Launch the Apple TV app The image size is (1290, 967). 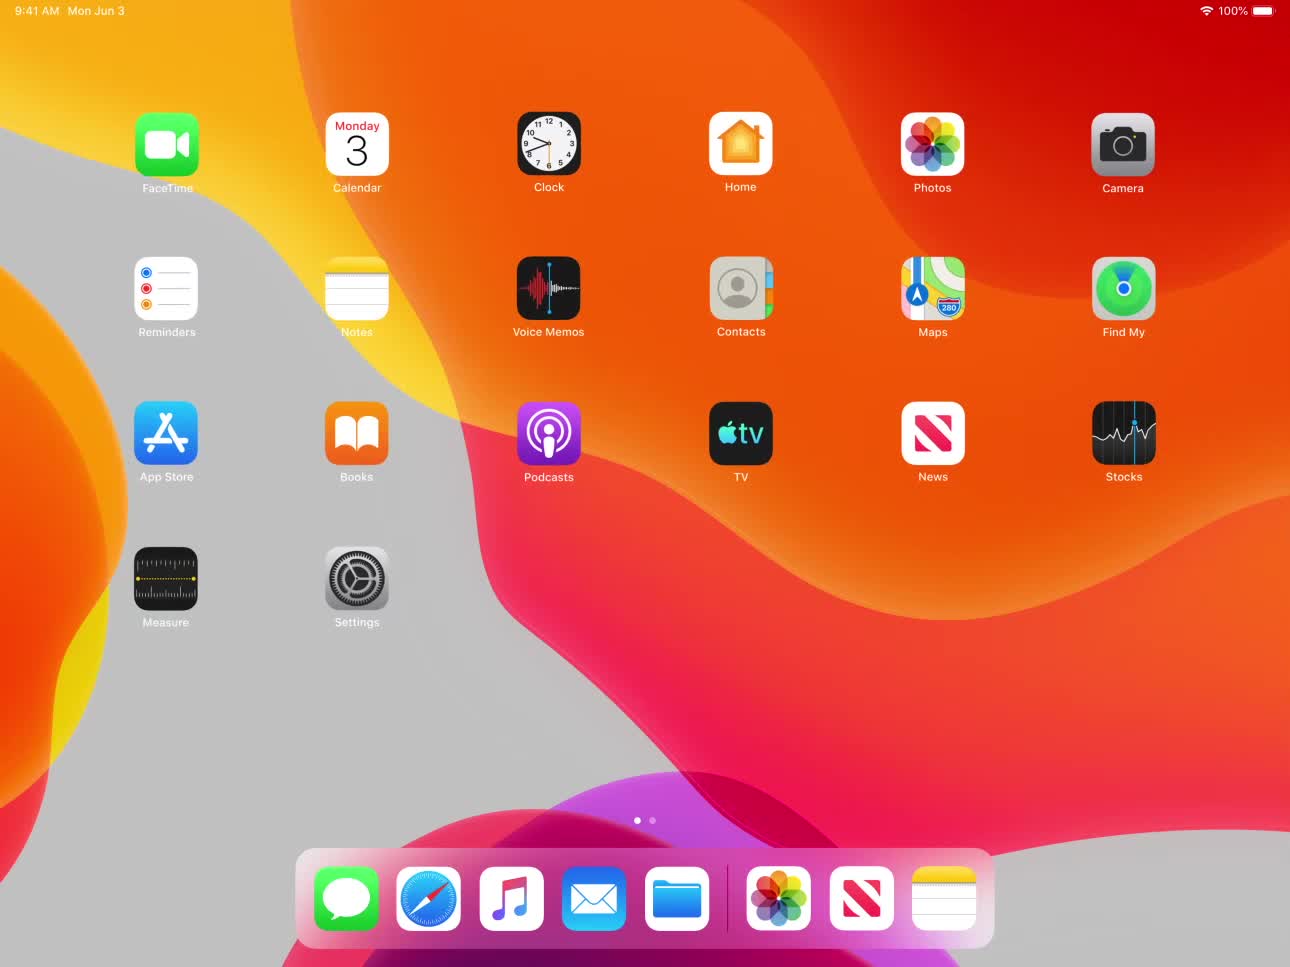coord(741,433)
